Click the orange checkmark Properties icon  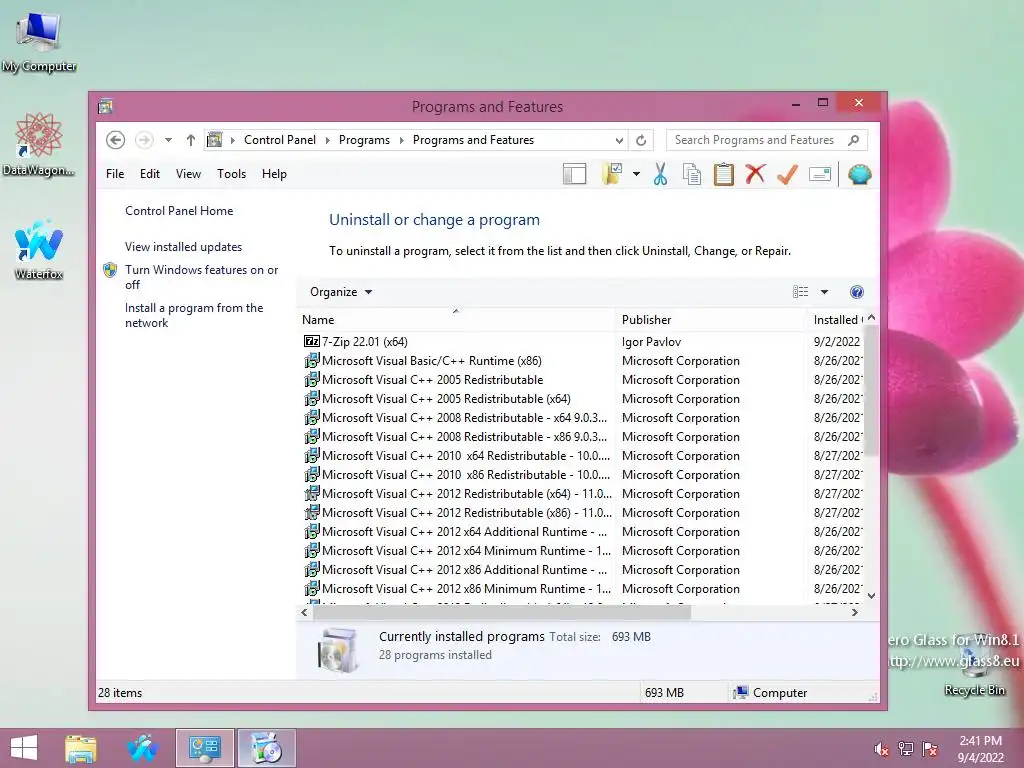point(788,174)
